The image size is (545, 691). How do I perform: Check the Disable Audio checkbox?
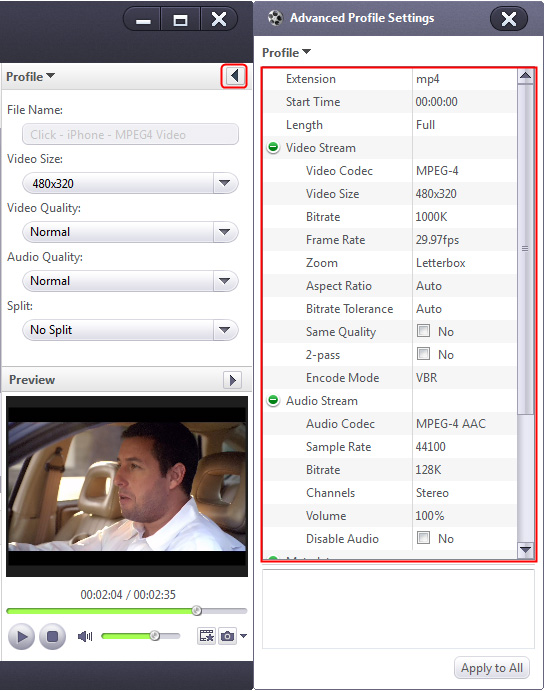point(423,538)
